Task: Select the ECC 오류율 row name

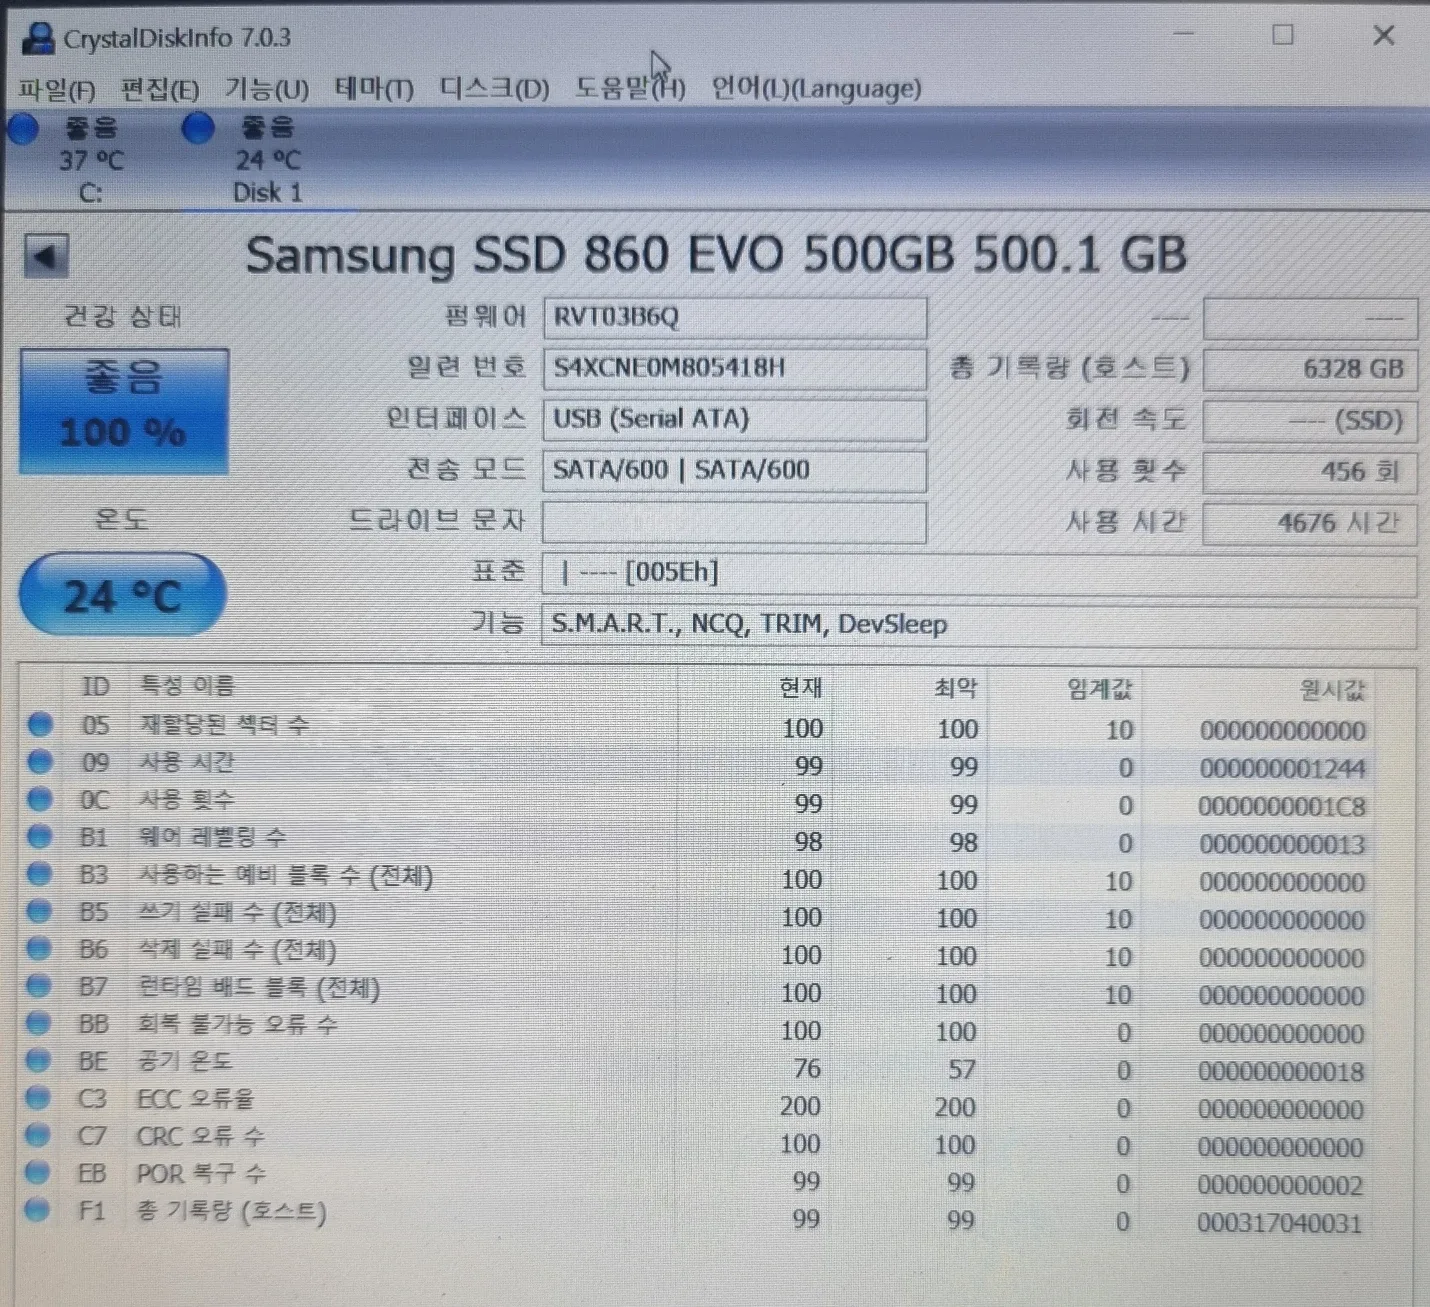Action: point(195,1099)
